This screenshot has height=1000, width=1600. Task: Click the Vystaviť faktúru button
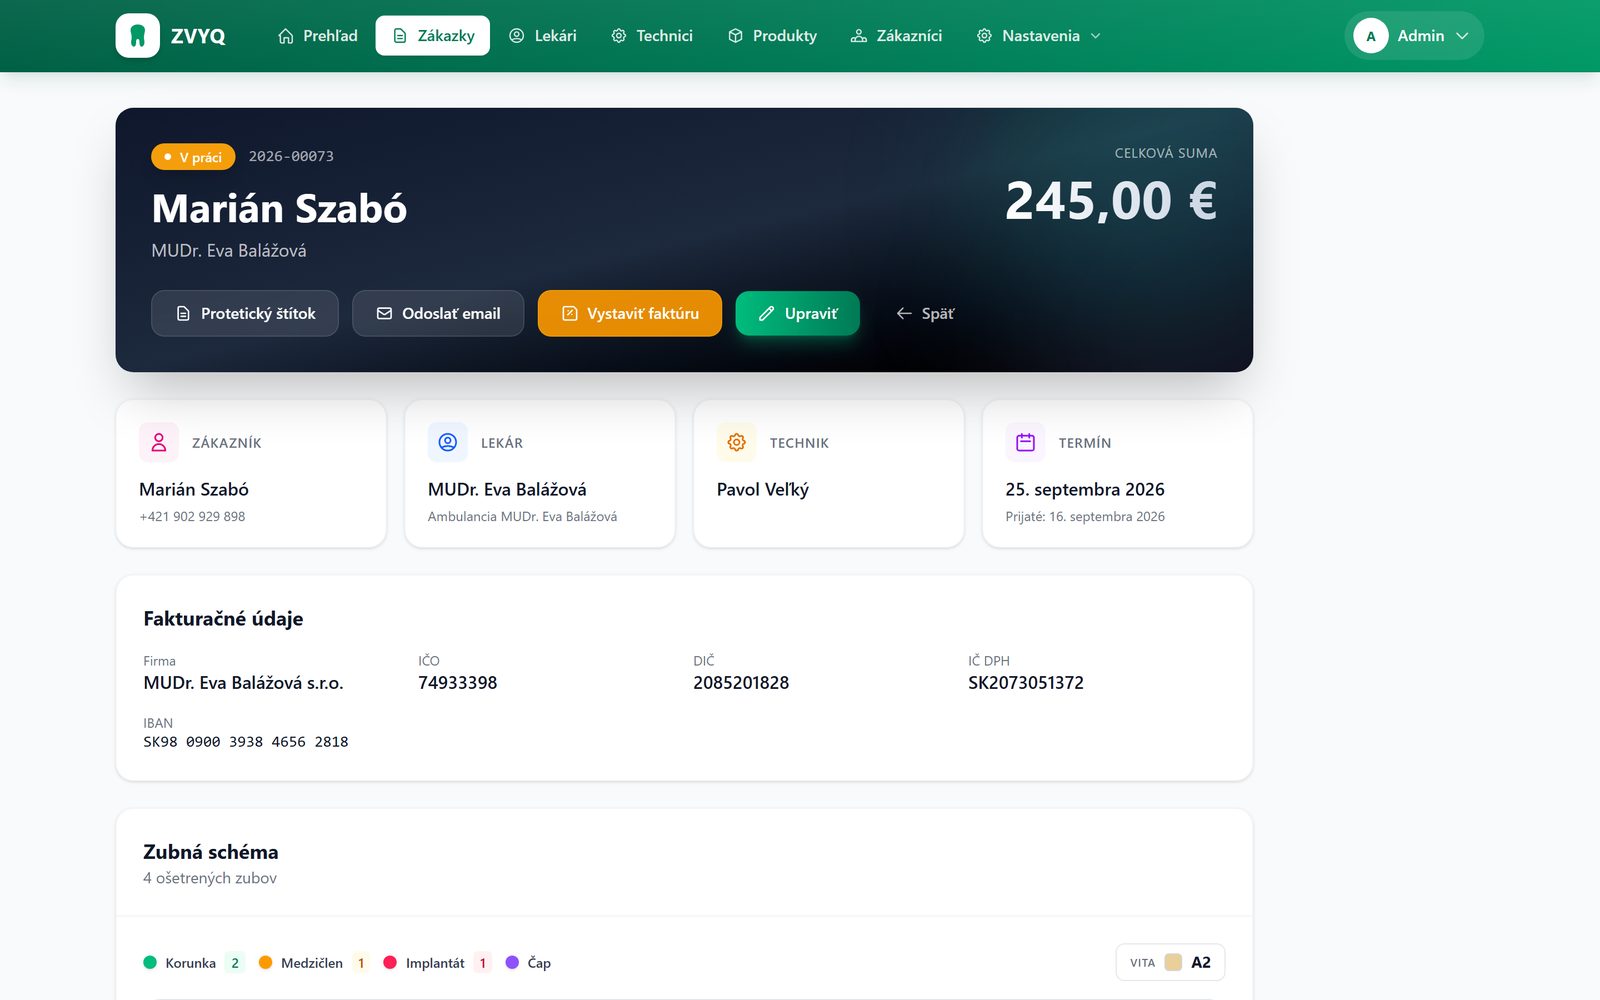630,314
